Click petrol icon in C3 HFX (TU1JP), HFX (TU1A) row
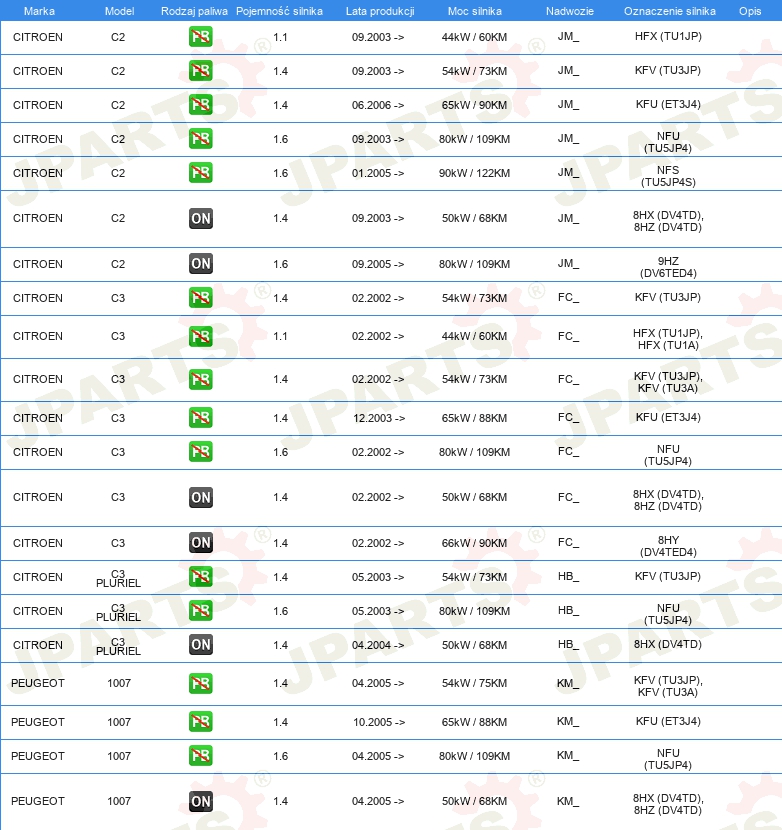The image size is (782, 830). tap(201, 336)
